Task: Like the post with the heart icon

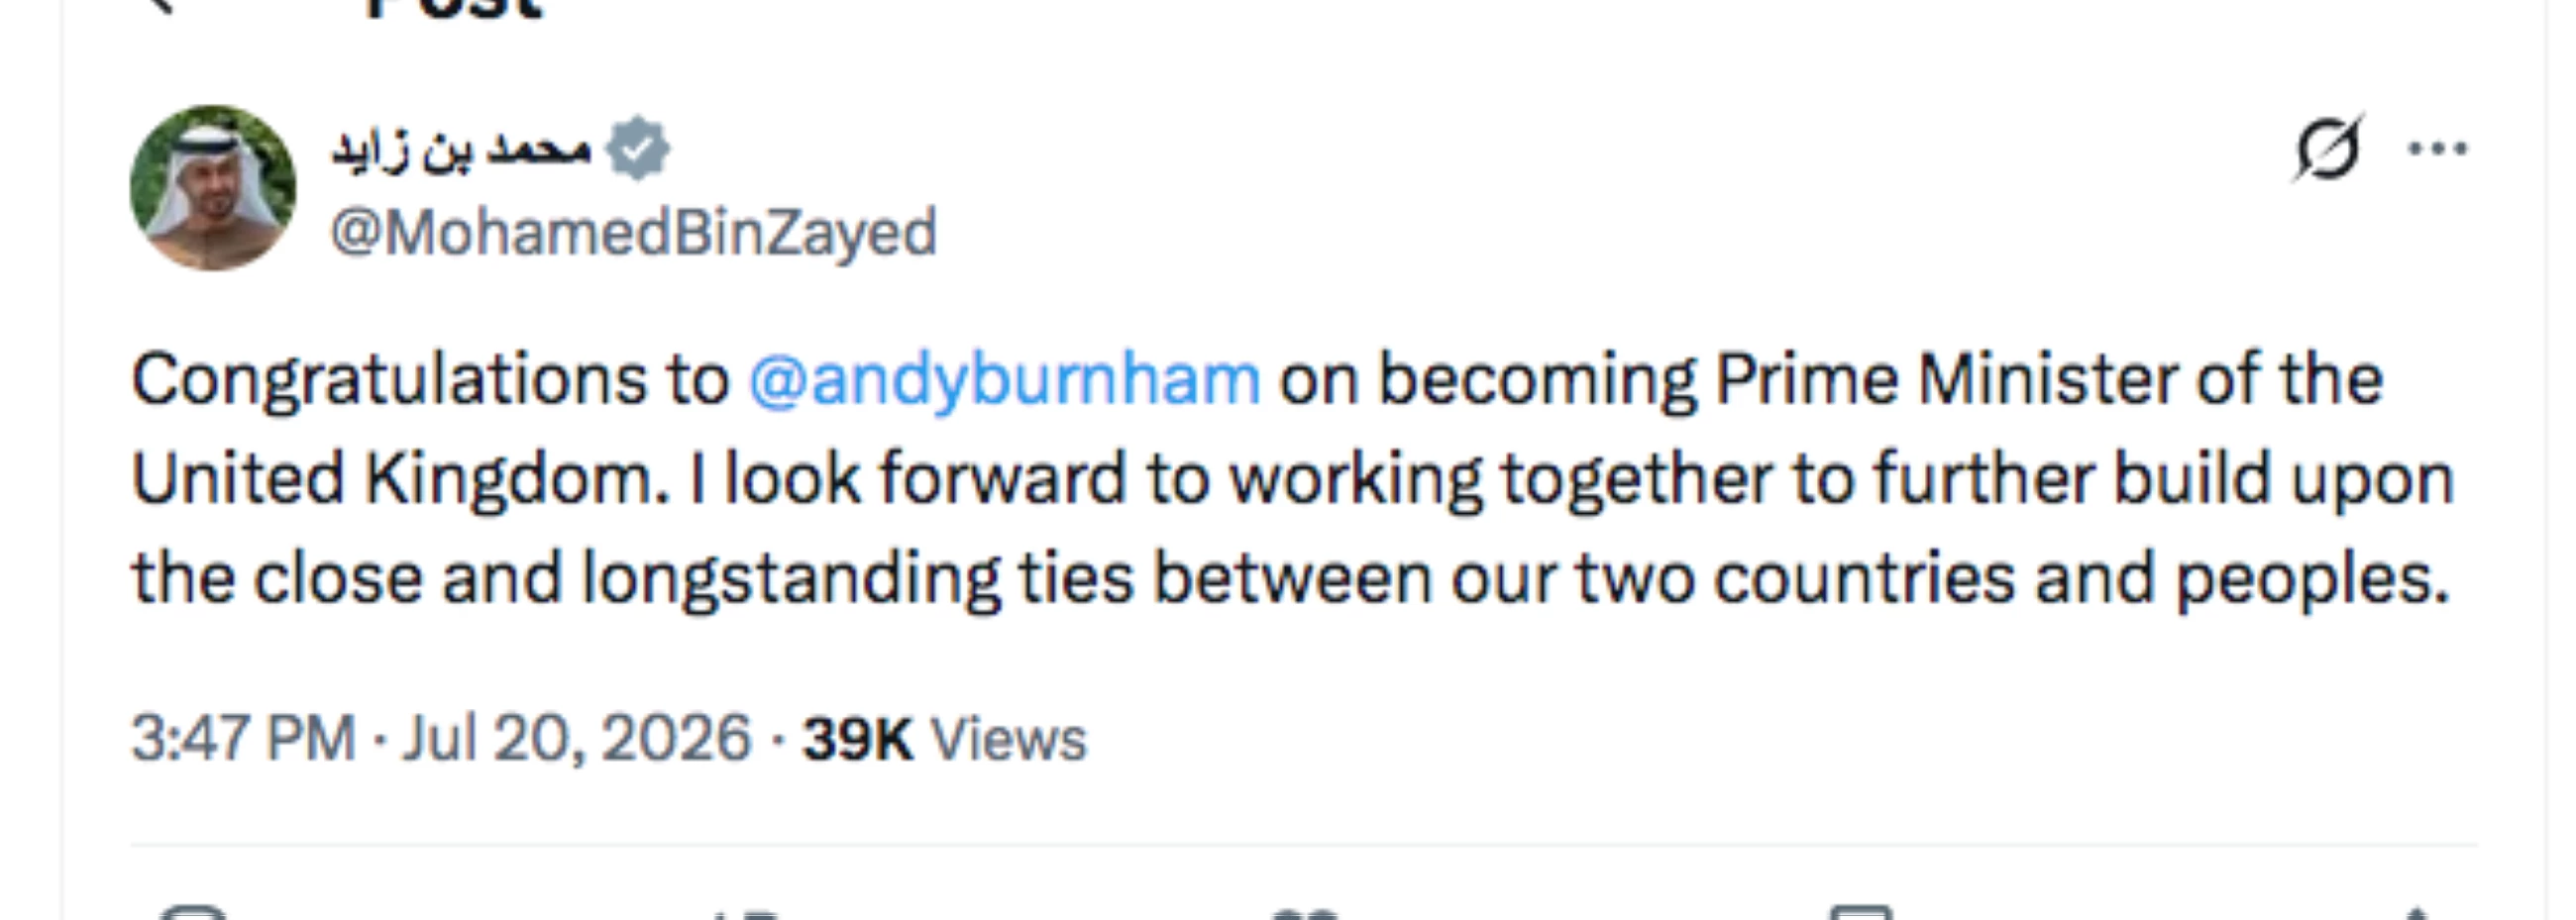Action: pyautogui.click(x=1304, y=914)
